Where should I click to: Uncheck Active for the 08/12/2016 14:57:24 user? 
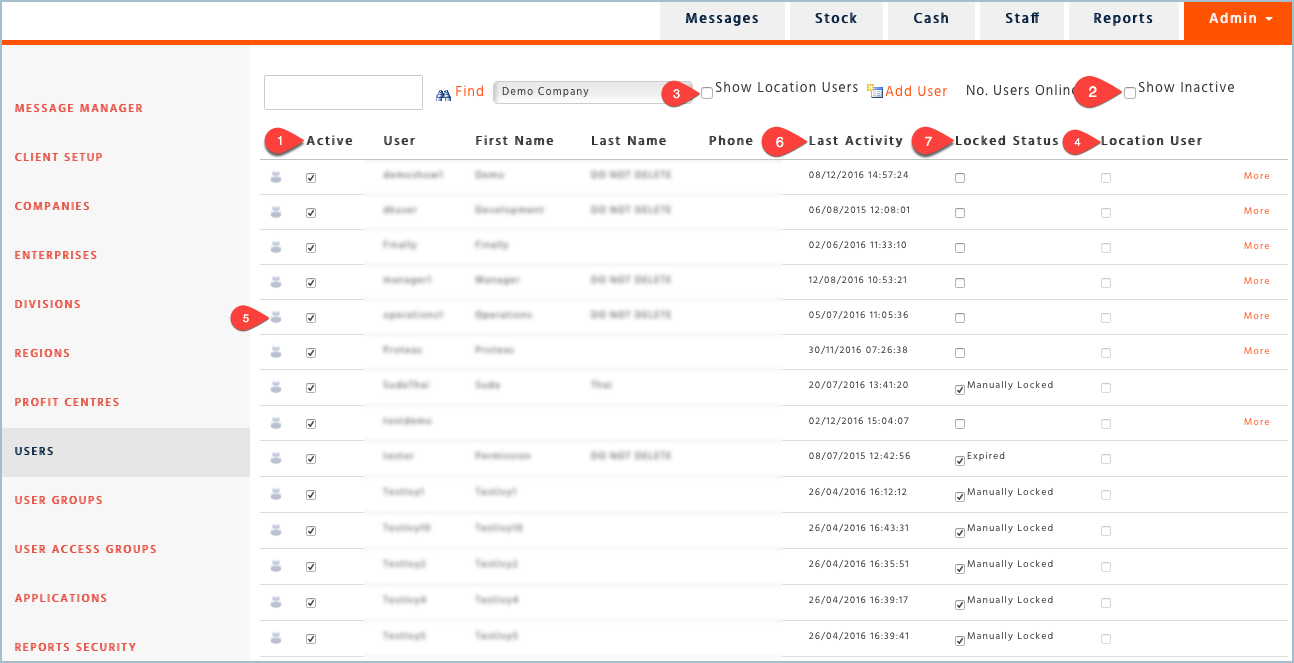point(311,178)
